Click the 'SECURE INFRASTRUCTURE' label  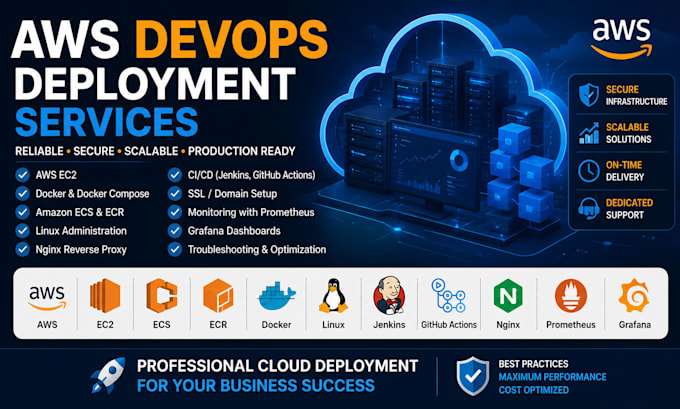pos(637,95)
